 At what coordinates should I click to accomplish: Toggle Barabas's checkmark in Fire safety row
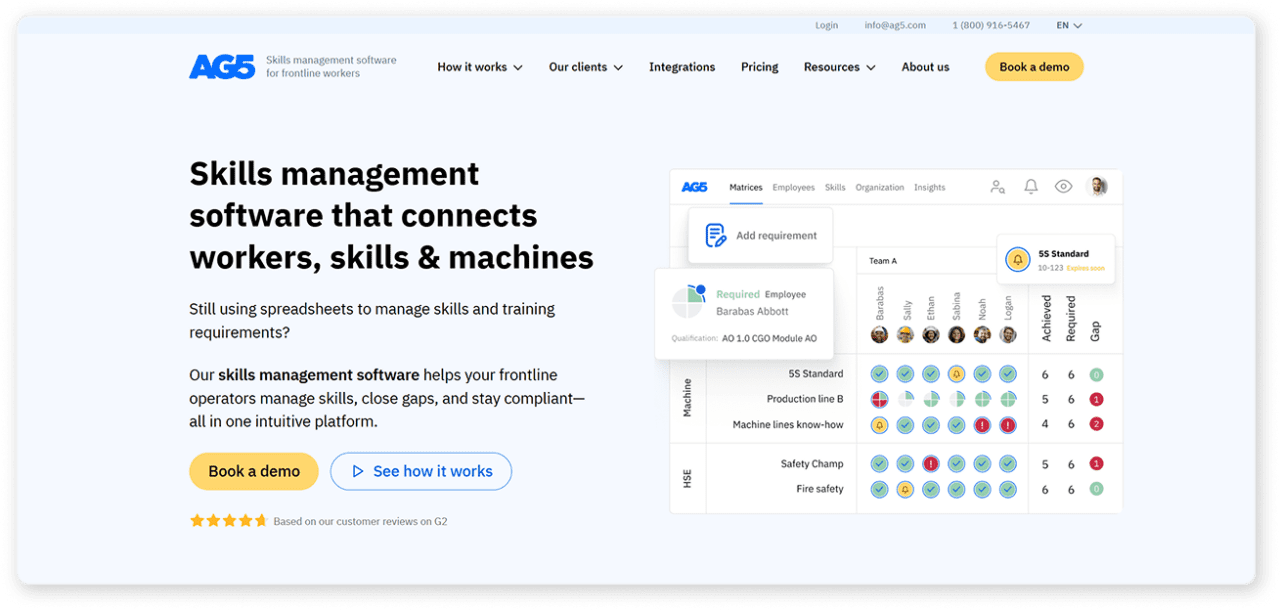[x=879, y=490]
